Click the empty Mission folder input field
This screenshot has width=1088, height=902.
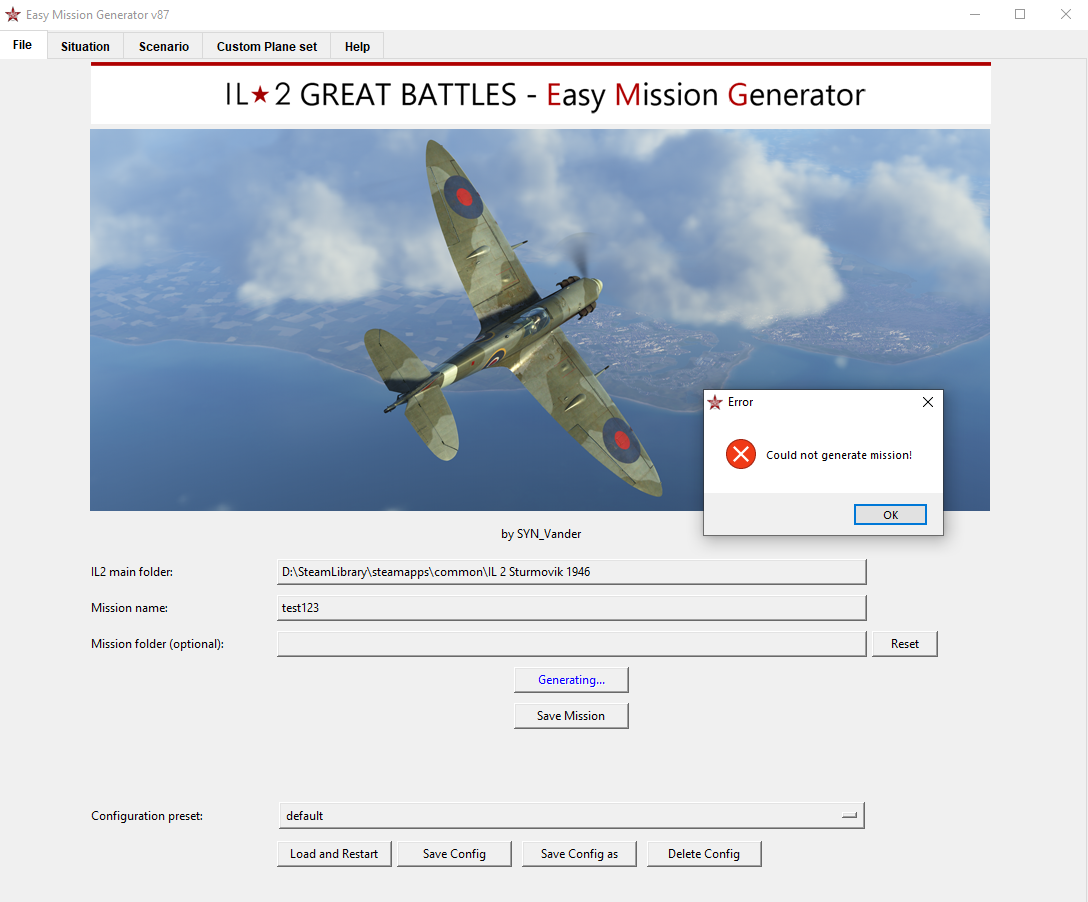[571, 644]
